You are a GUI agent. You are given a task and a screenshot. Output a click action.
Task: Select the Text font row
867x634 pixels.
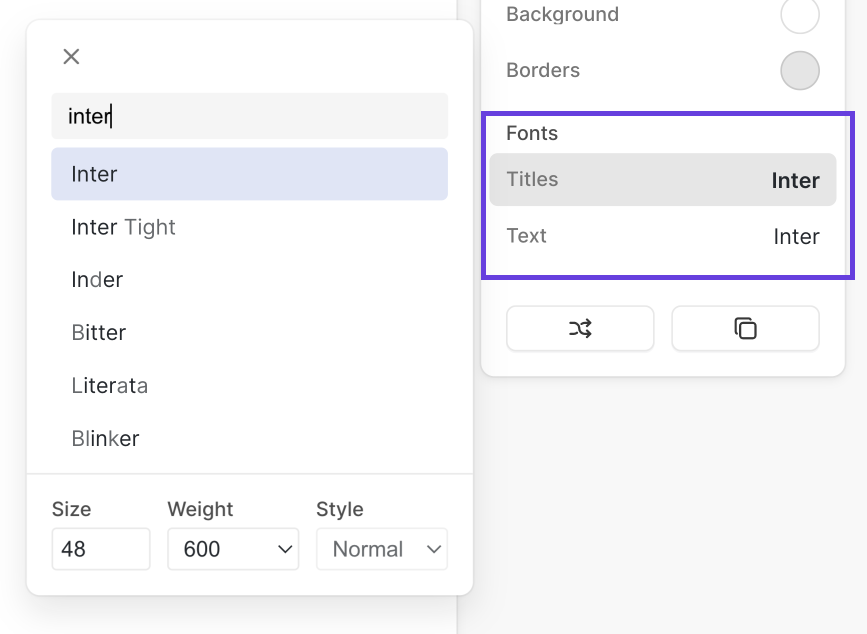[x=663, y=236]
